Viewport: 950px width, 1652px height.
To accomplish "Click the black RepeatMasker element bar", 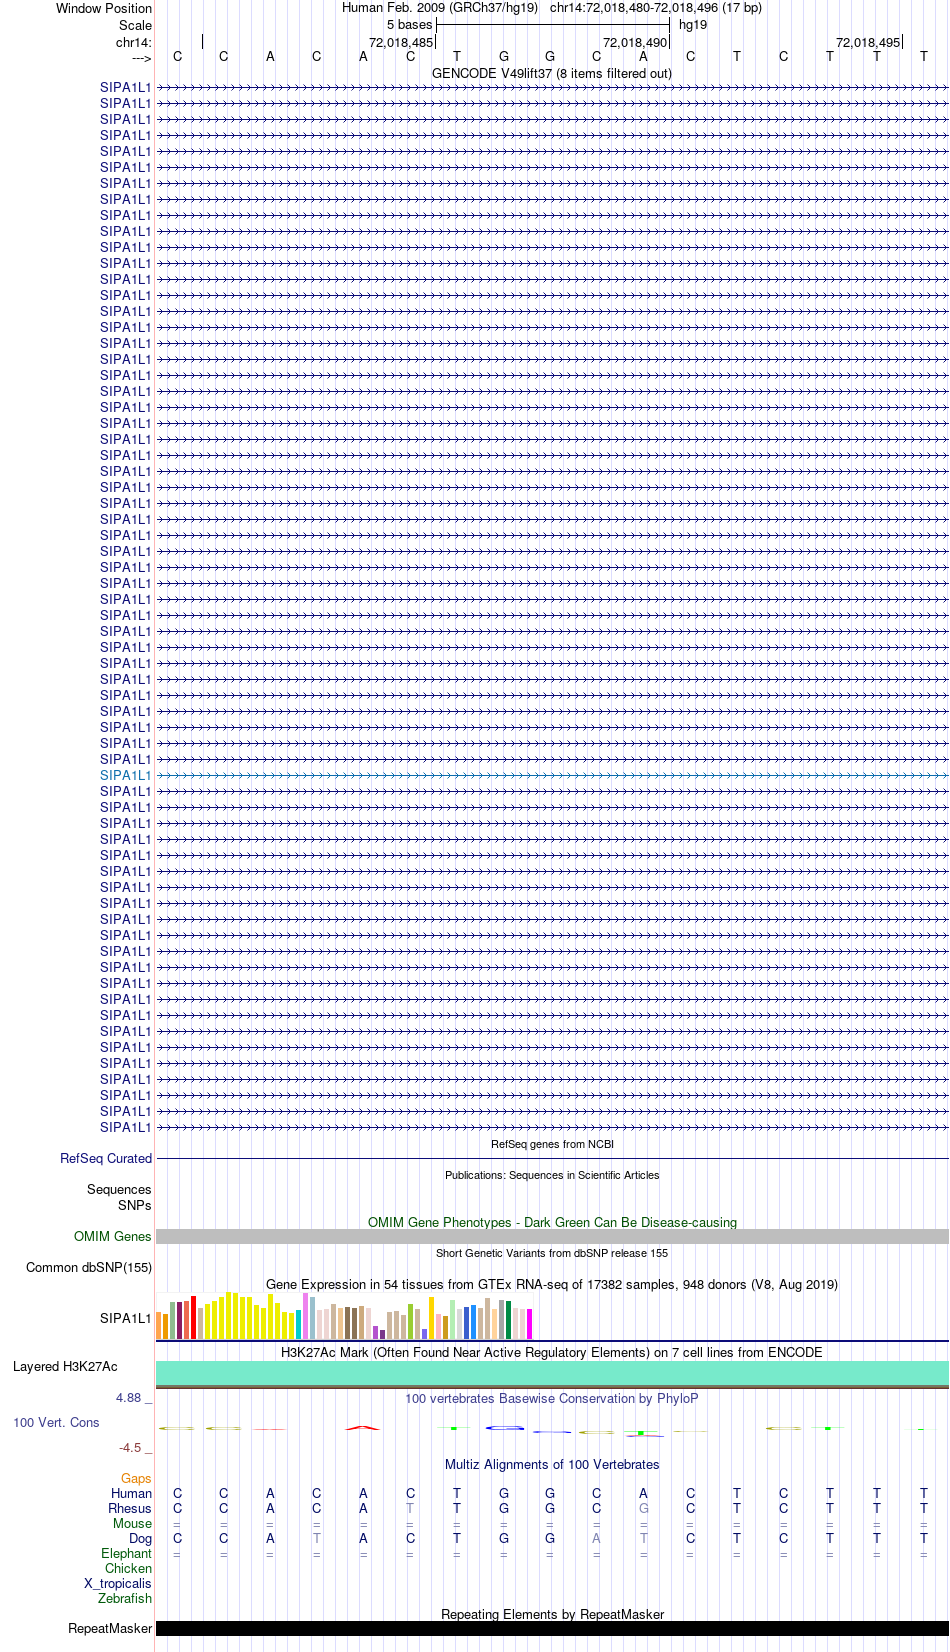I will (x=552, y=1628).
